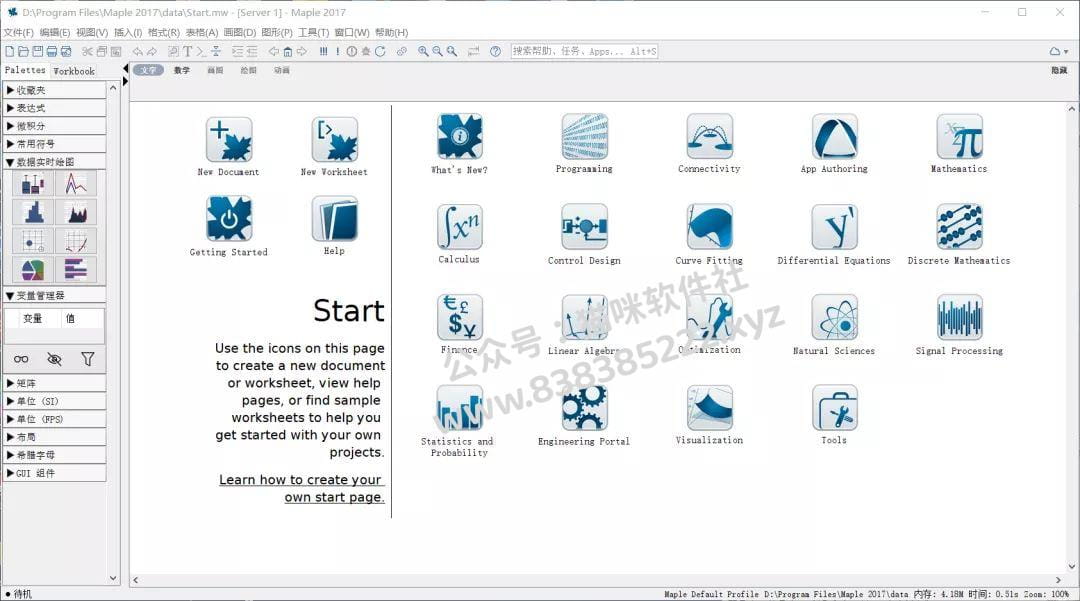
Task: Expand the 常用符号 palette
Action: coord(54,144)
